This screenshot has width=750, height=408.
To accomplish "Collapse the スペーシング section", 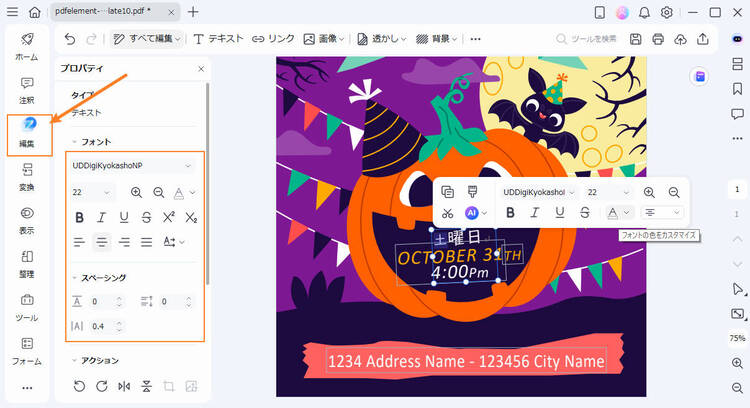I will [75, 277].
